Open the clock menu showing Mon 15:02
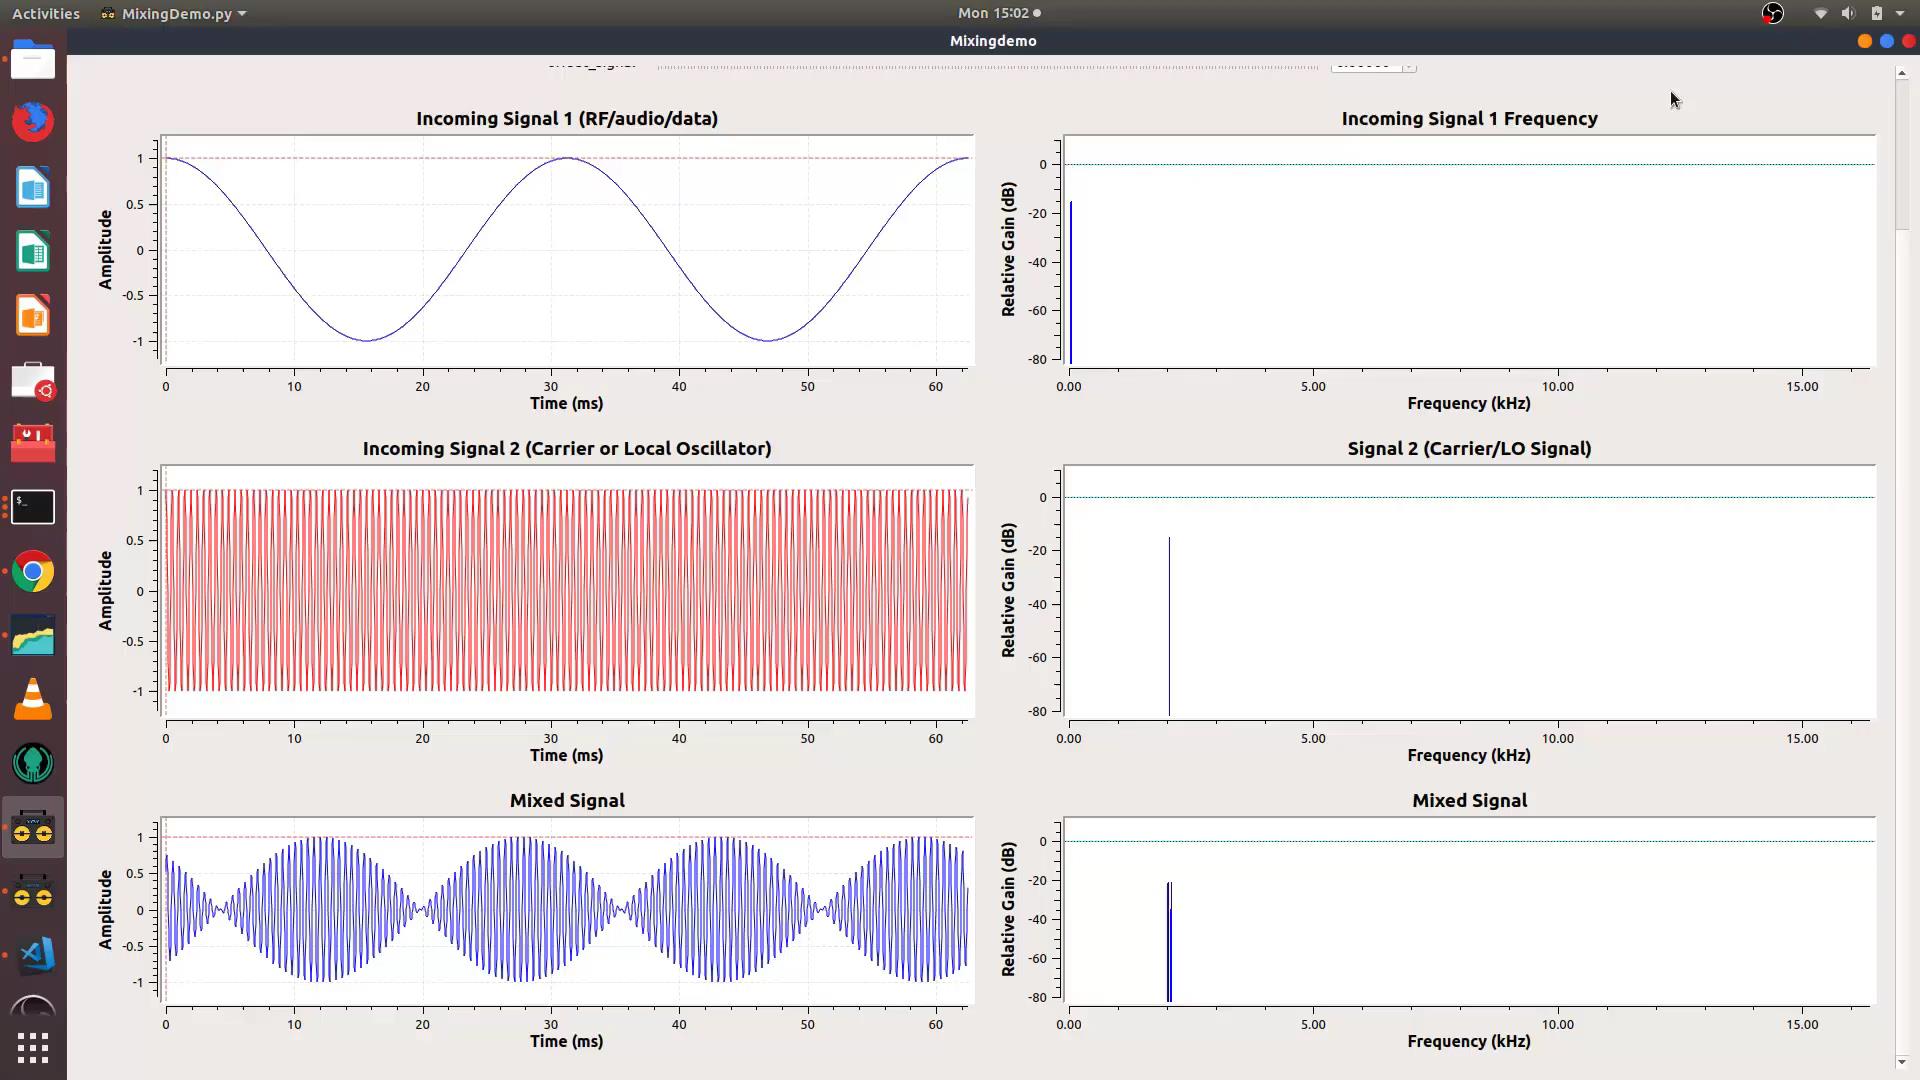 coord(997,13)
